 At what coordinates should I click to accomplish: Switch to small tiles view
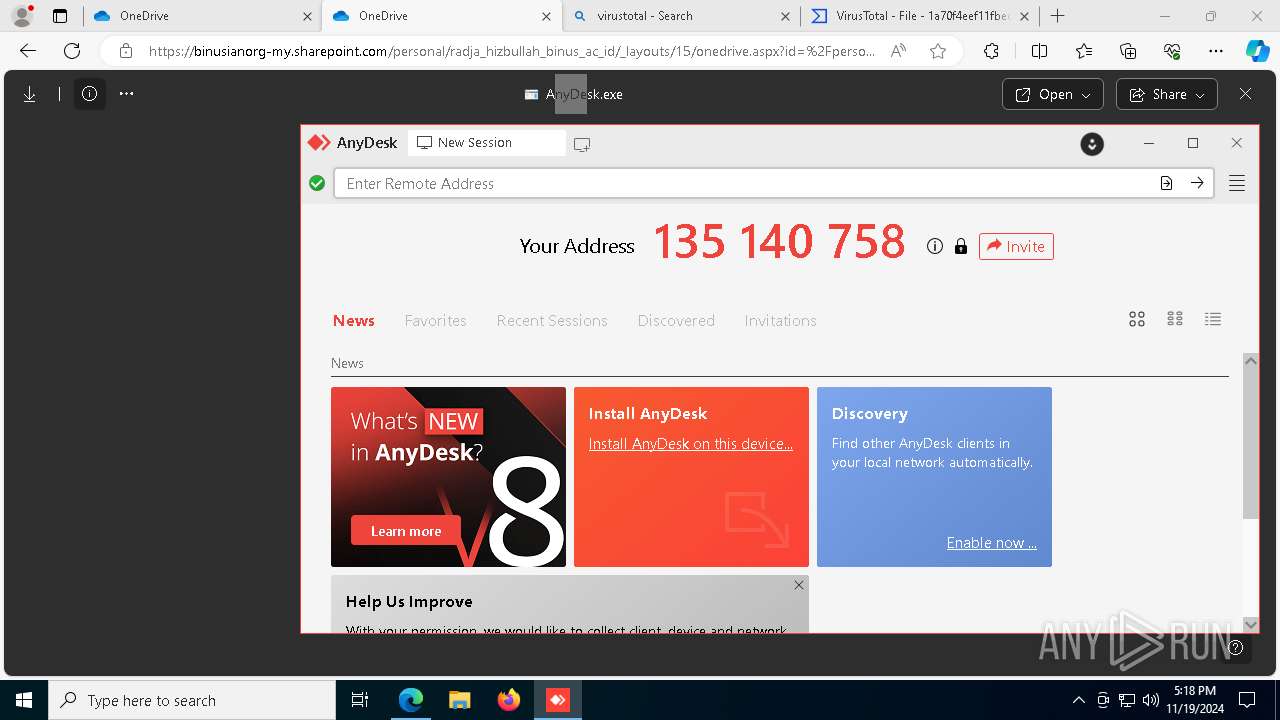(x=1175, y=319)
